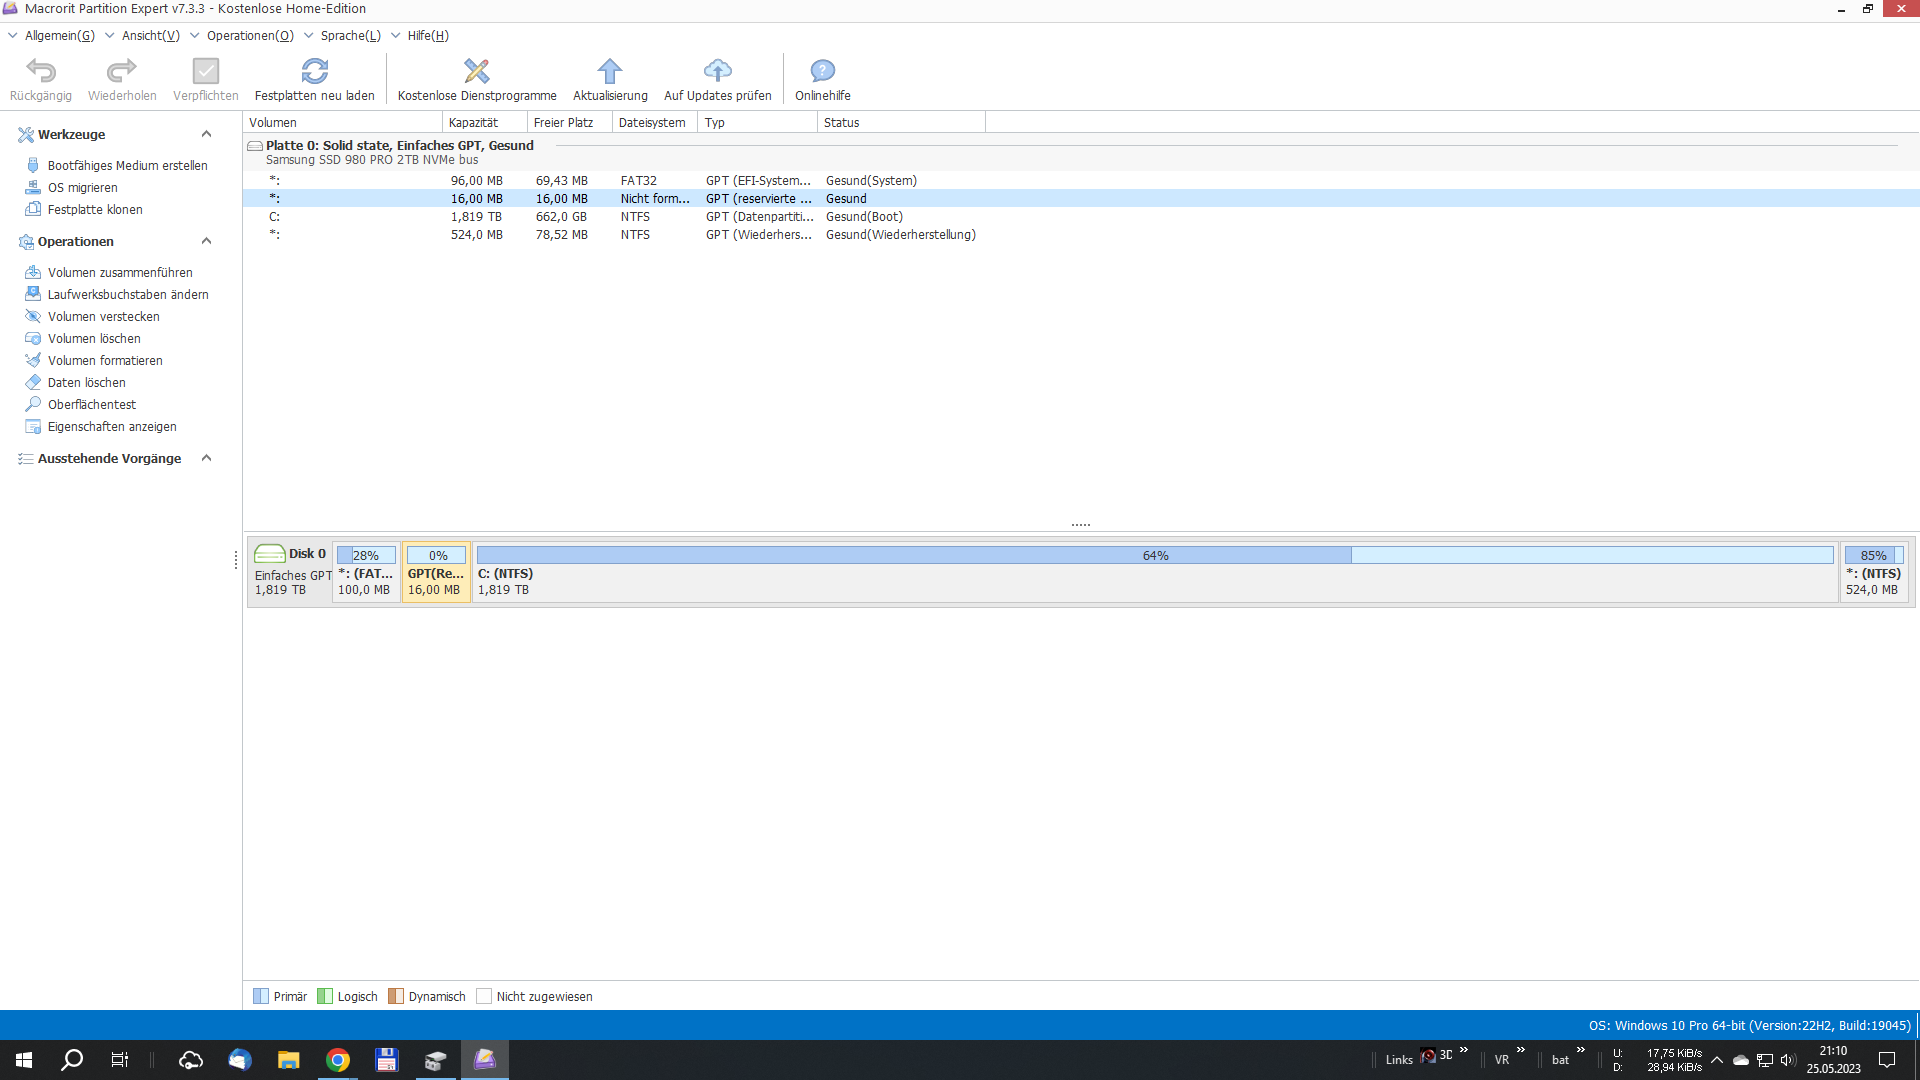Click the Festplatten neu laden refresh icon
Image resolution: width=1920 pixels, height=1080 pixels.
pyautogui.click(x=314, y=71)
